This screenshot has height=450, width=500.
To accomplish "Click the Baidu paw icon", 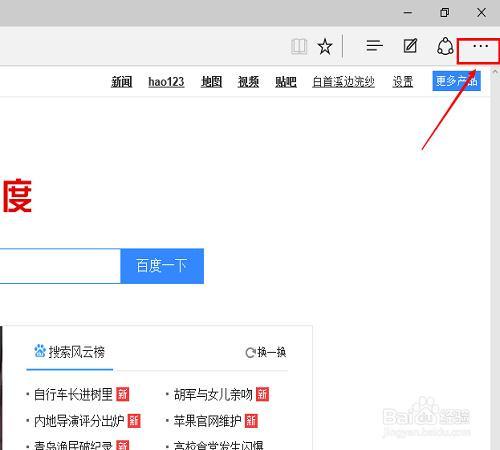I will (x=40, y=351).
